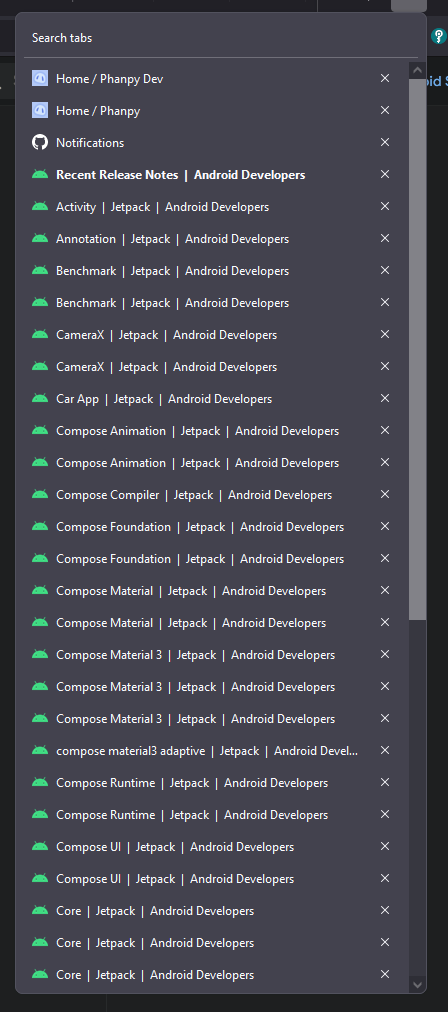Screen dimensions: 448x1012
Task: Close the Car App Jetpack tab
Action: tap(385, 398)
